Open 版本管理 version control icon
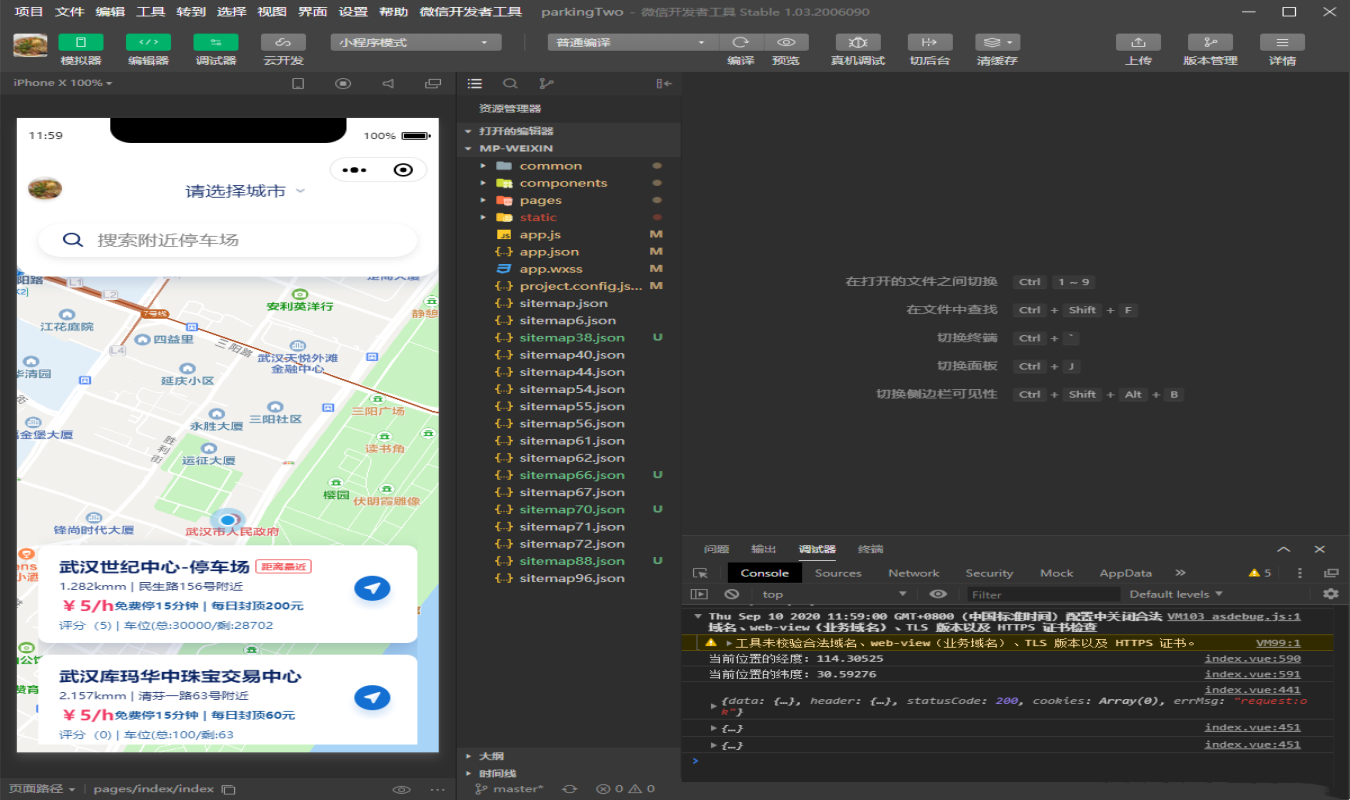The image size is (1350, 800). 1210,43
